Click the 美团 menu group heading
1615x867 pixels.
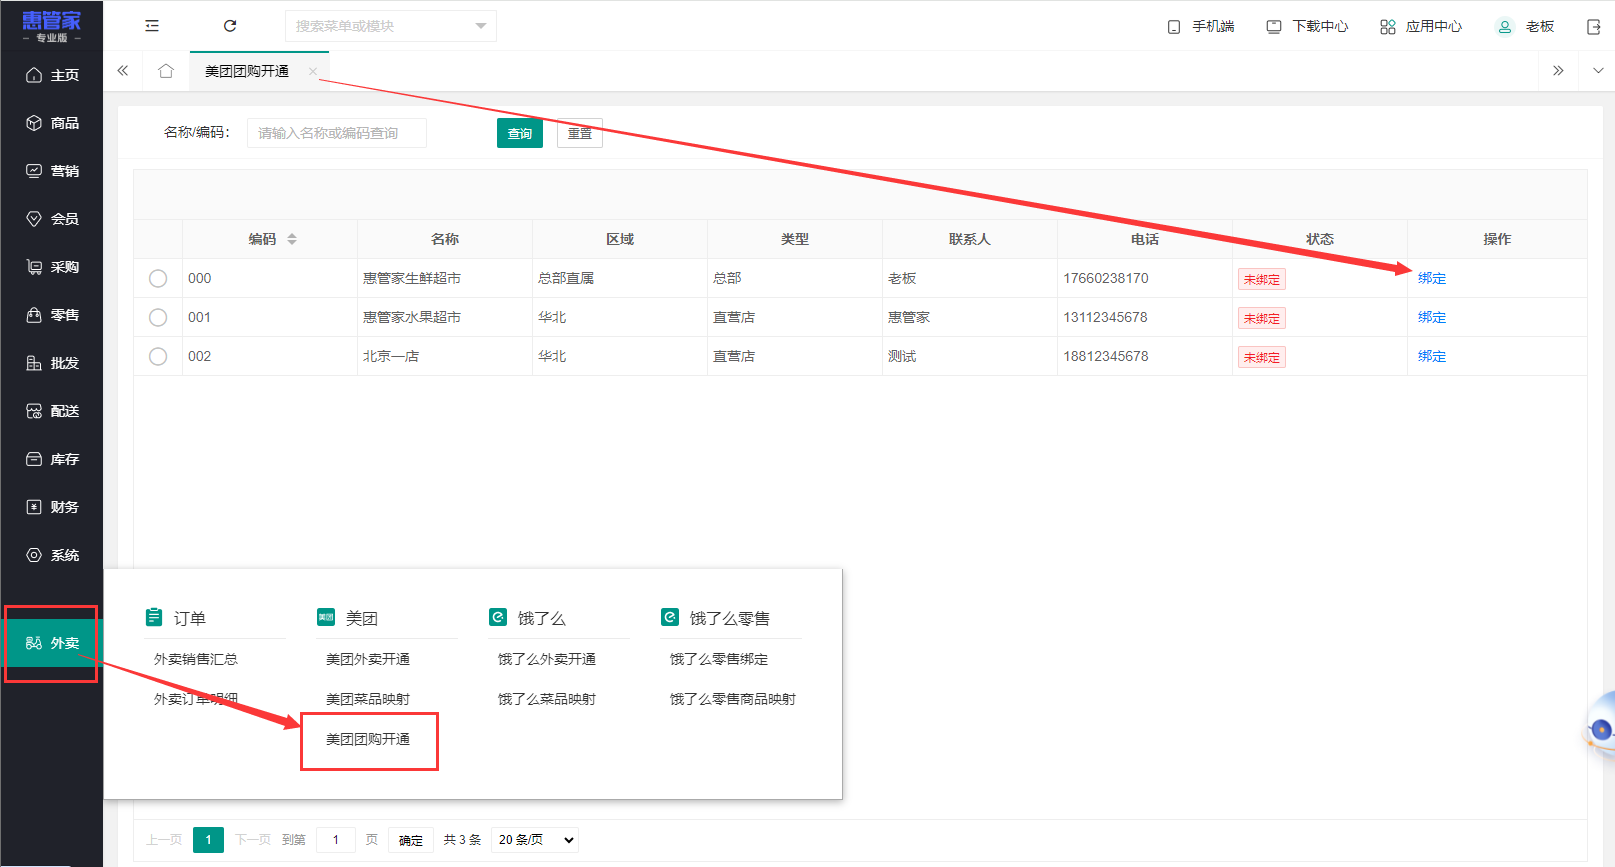348,618
